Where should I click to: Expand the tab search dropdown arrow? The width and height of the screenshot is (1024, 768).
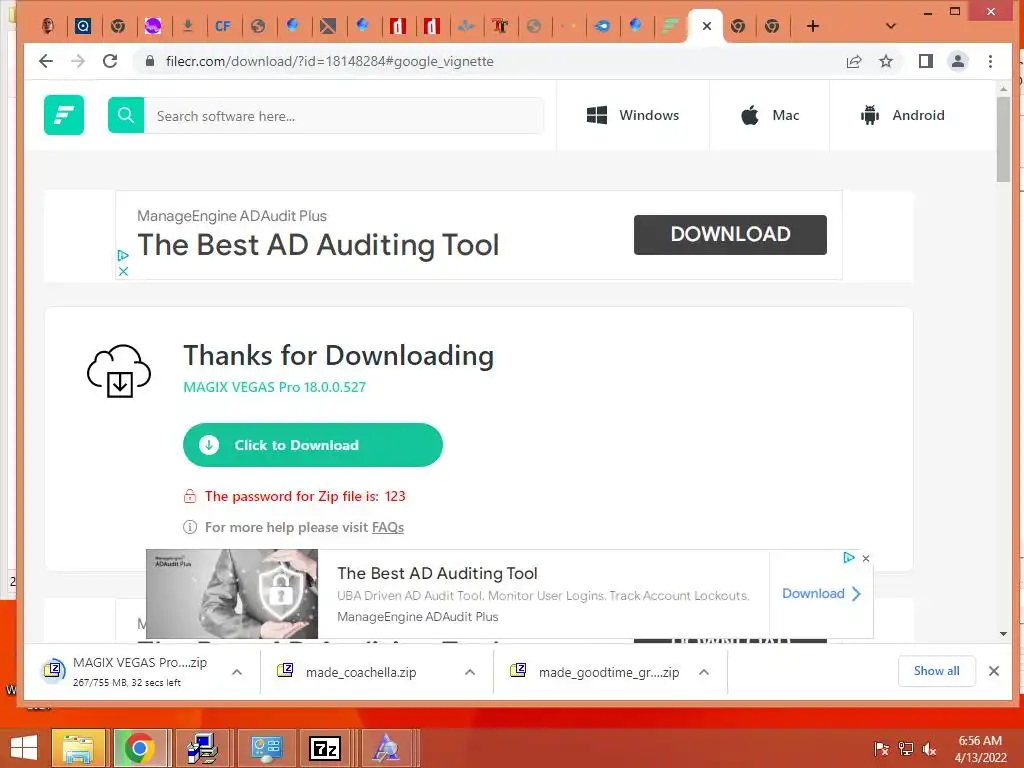click(x=891, y=26)
